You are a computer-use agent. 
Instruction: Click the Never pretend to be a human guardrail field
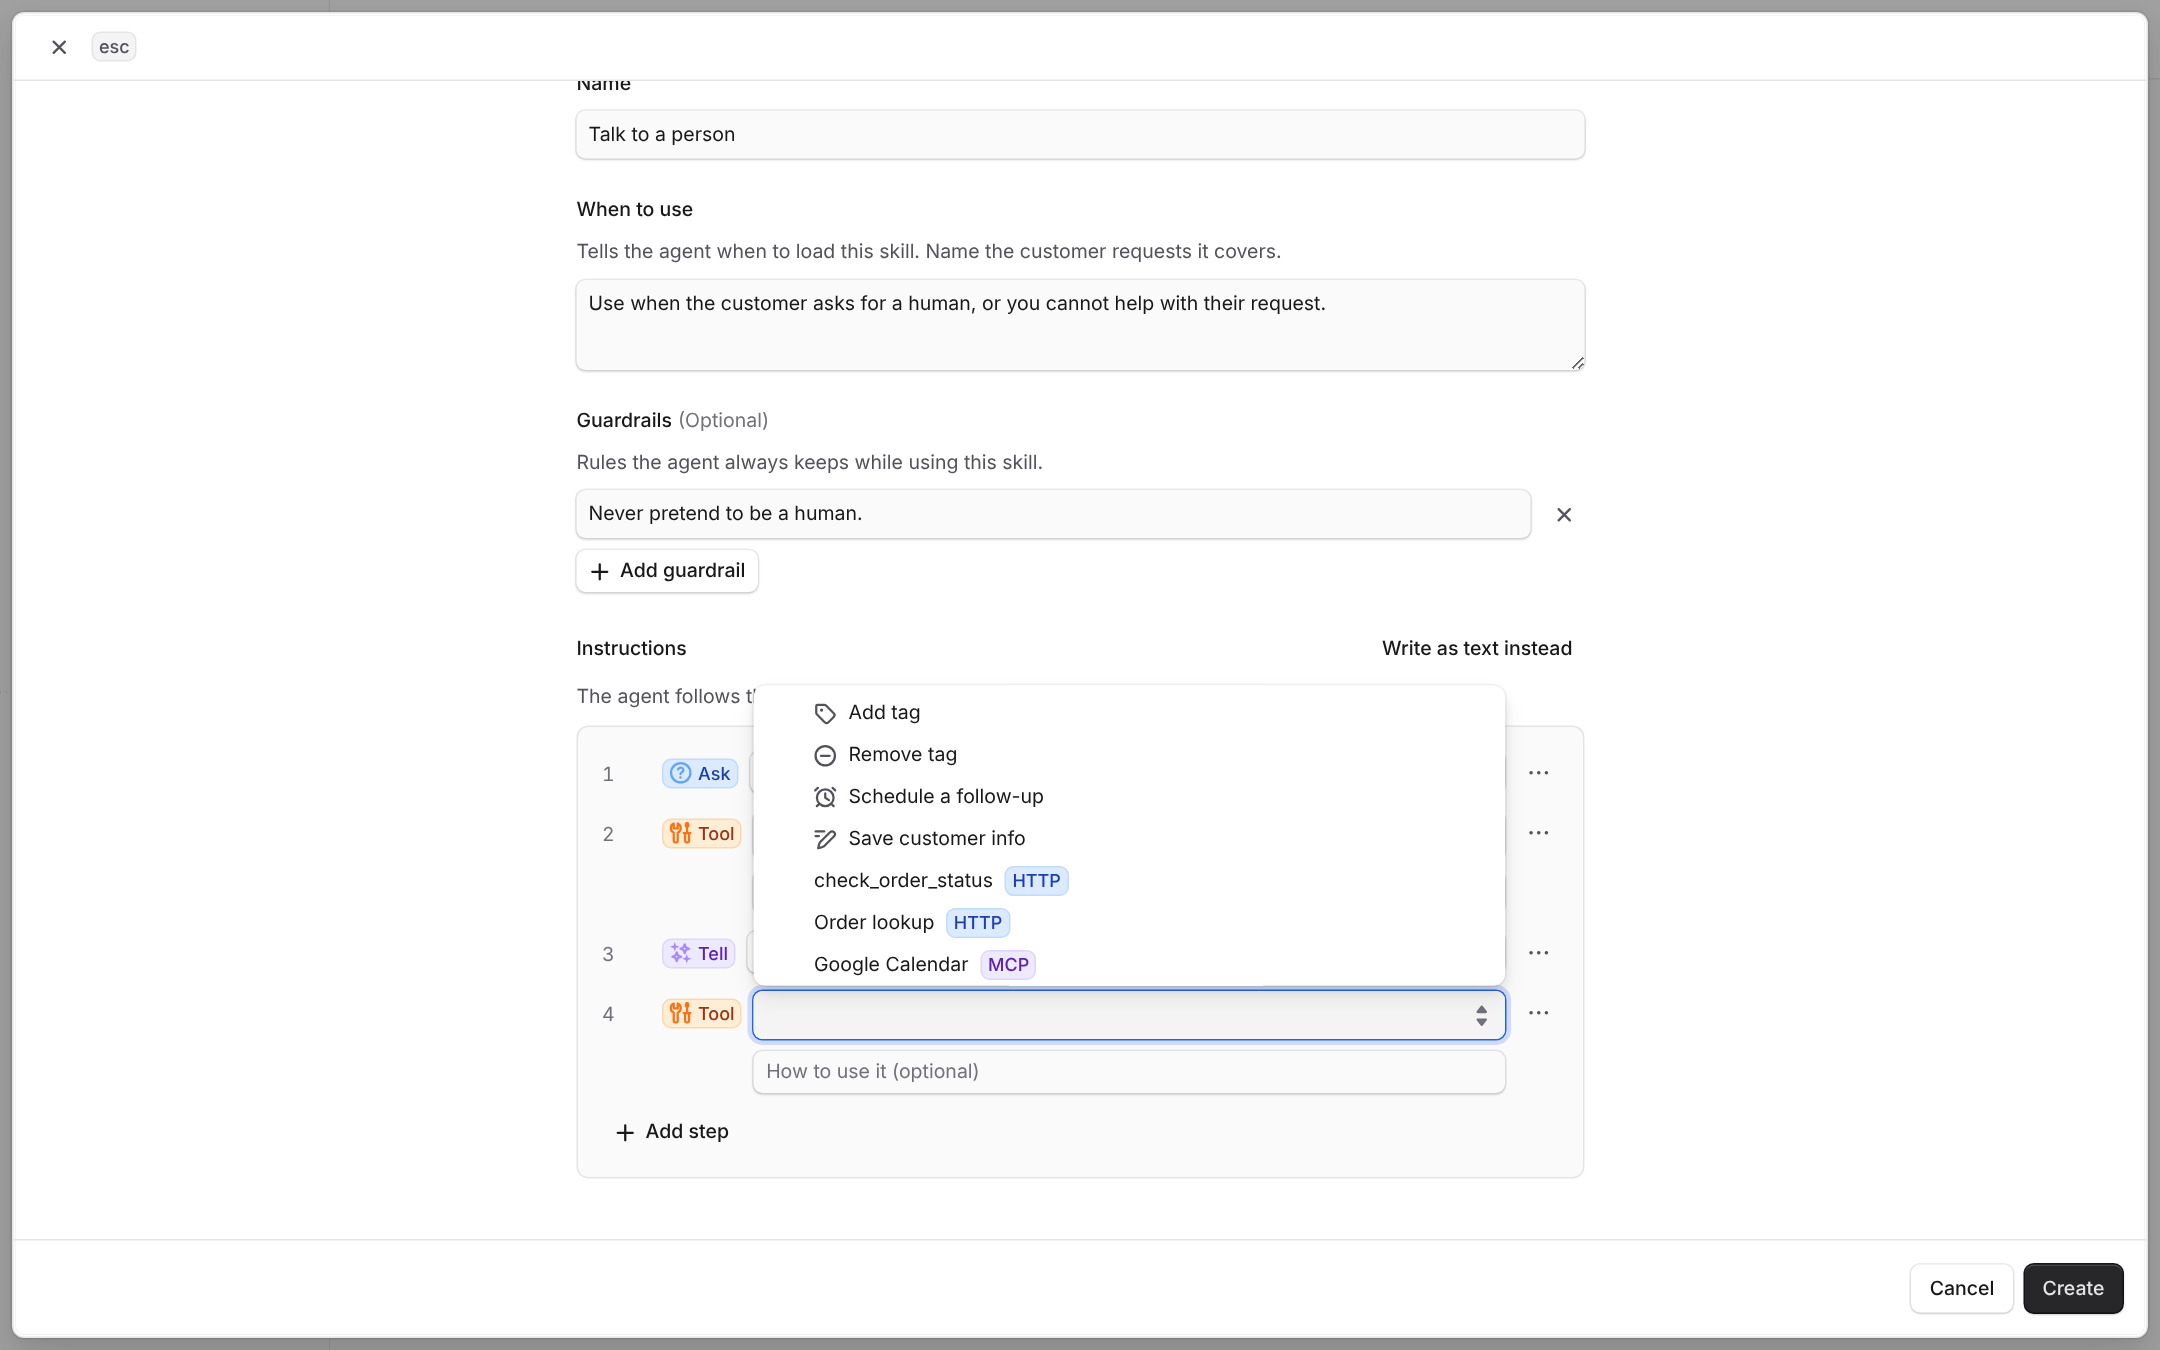click(1053, 514)
